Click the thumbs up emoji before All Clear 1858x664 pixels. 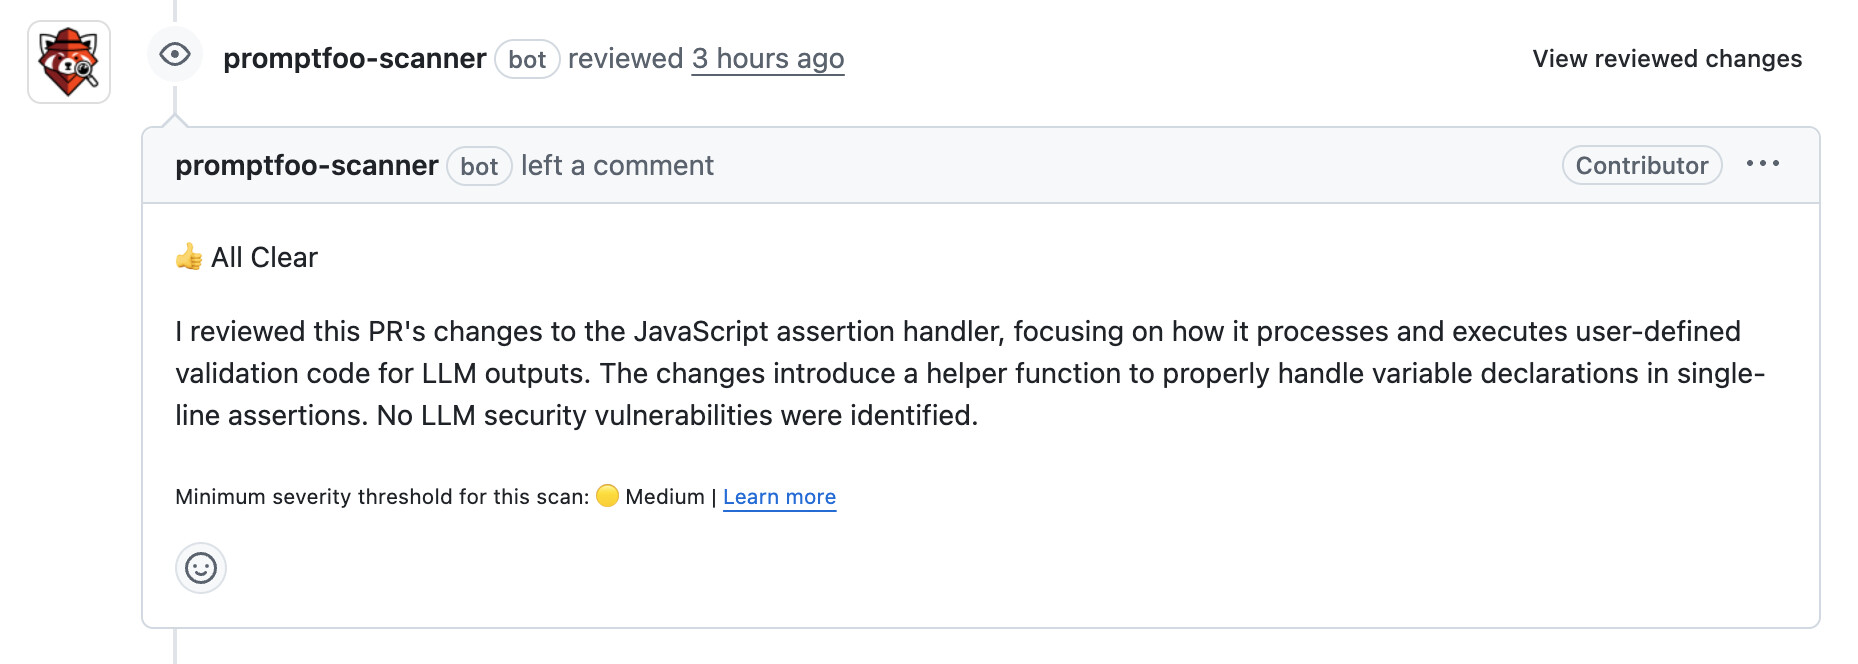point(189,257)
